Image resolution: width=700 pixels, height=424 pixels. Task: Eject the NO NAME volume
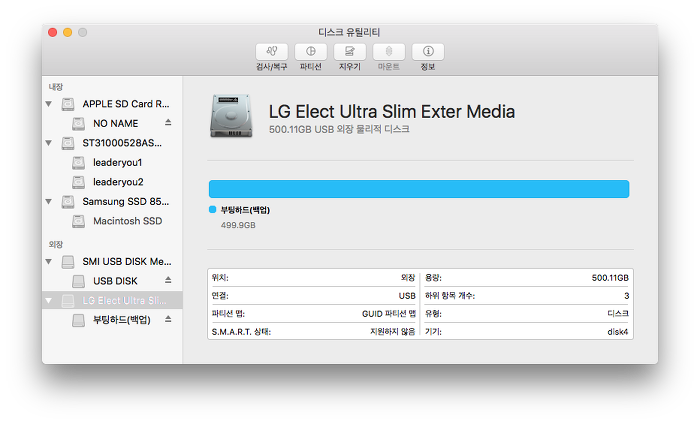pyautogui.click(x=168, y=122)
